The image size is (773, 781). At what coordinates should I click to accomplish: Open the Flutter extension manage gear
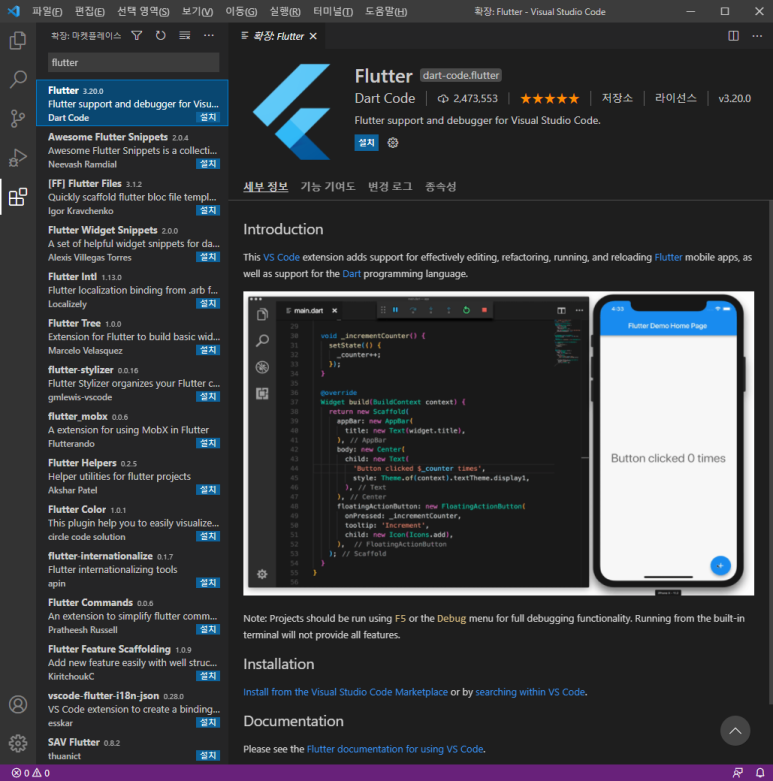coord(393,143)
